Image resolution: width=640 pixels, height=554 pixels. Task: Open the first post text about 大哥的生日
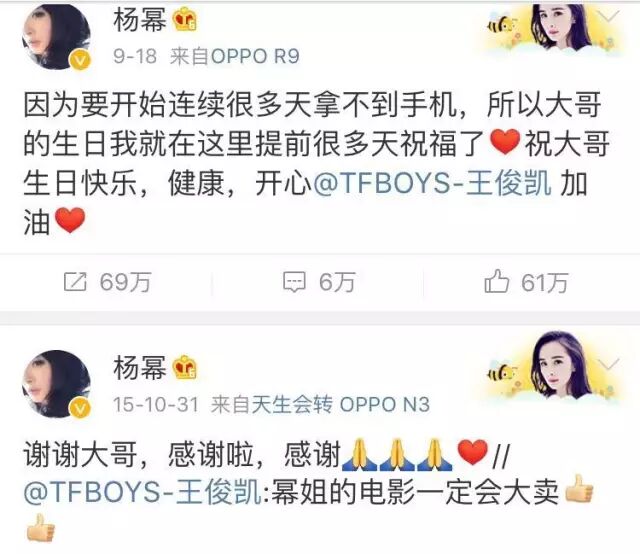point(316,163)
